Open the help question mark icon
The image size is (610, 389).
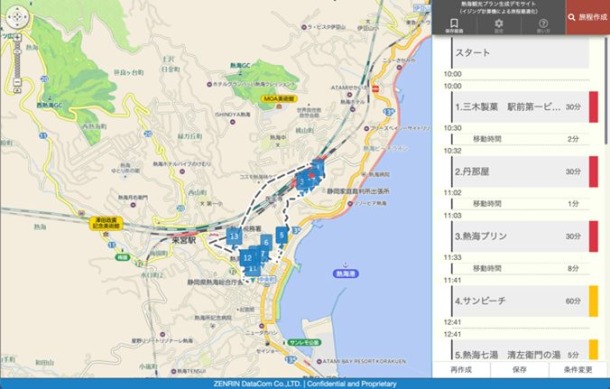(543, 25)
